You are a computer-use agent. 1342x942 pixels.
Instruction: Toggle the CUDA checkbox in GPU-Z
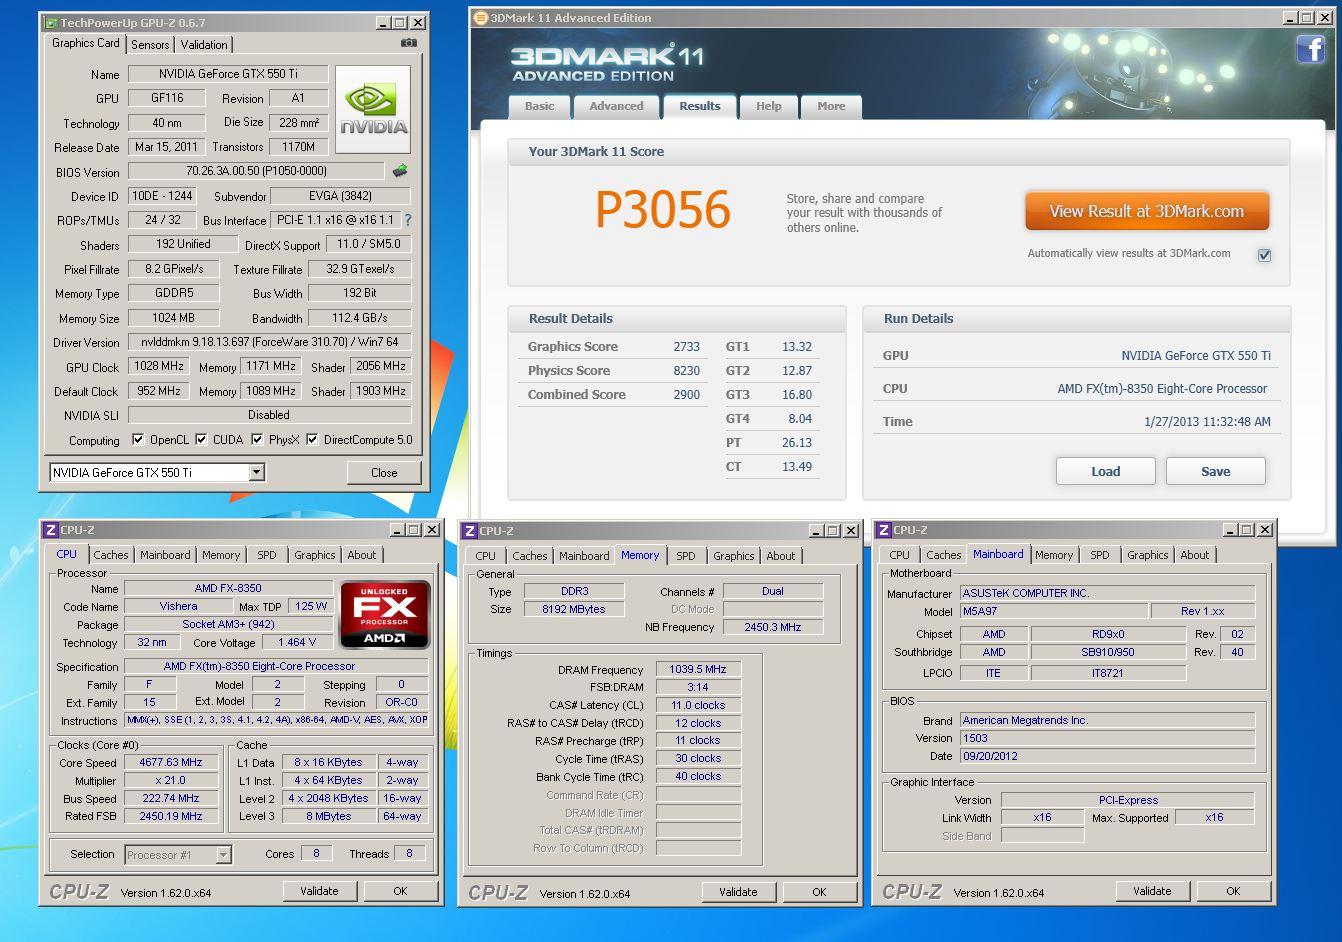(x=201, y=439)
